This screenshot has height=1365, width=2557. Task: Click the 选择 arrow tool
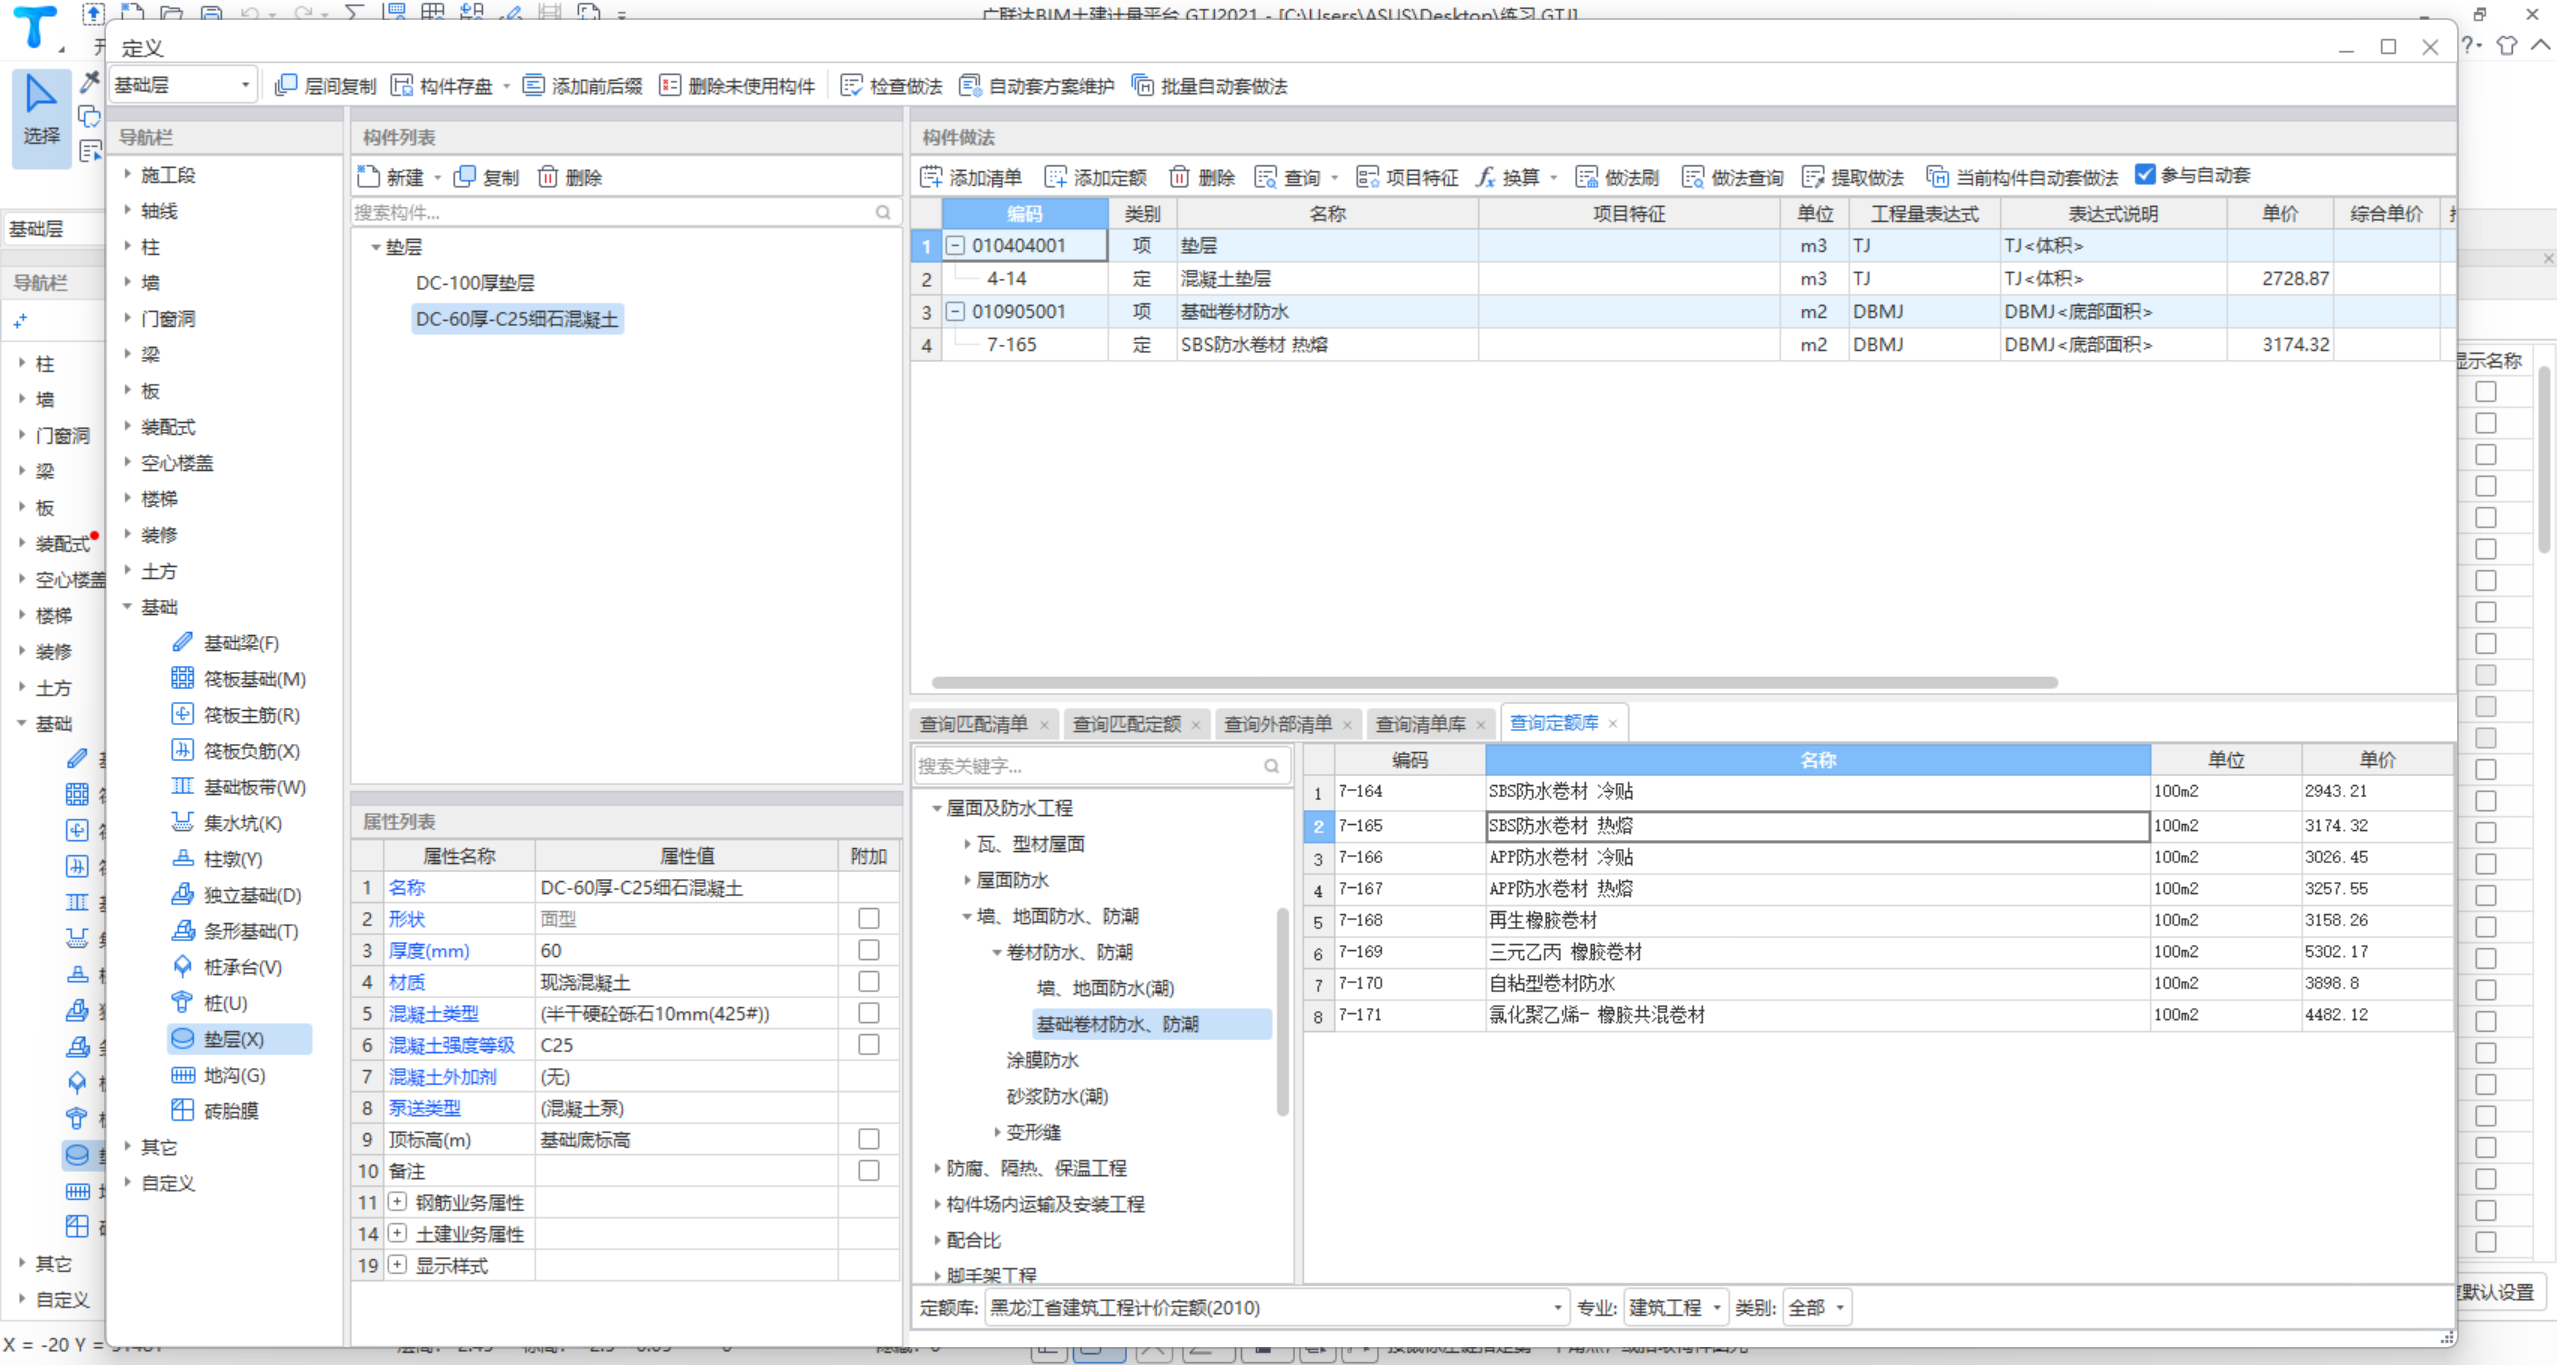coord(41,117)
